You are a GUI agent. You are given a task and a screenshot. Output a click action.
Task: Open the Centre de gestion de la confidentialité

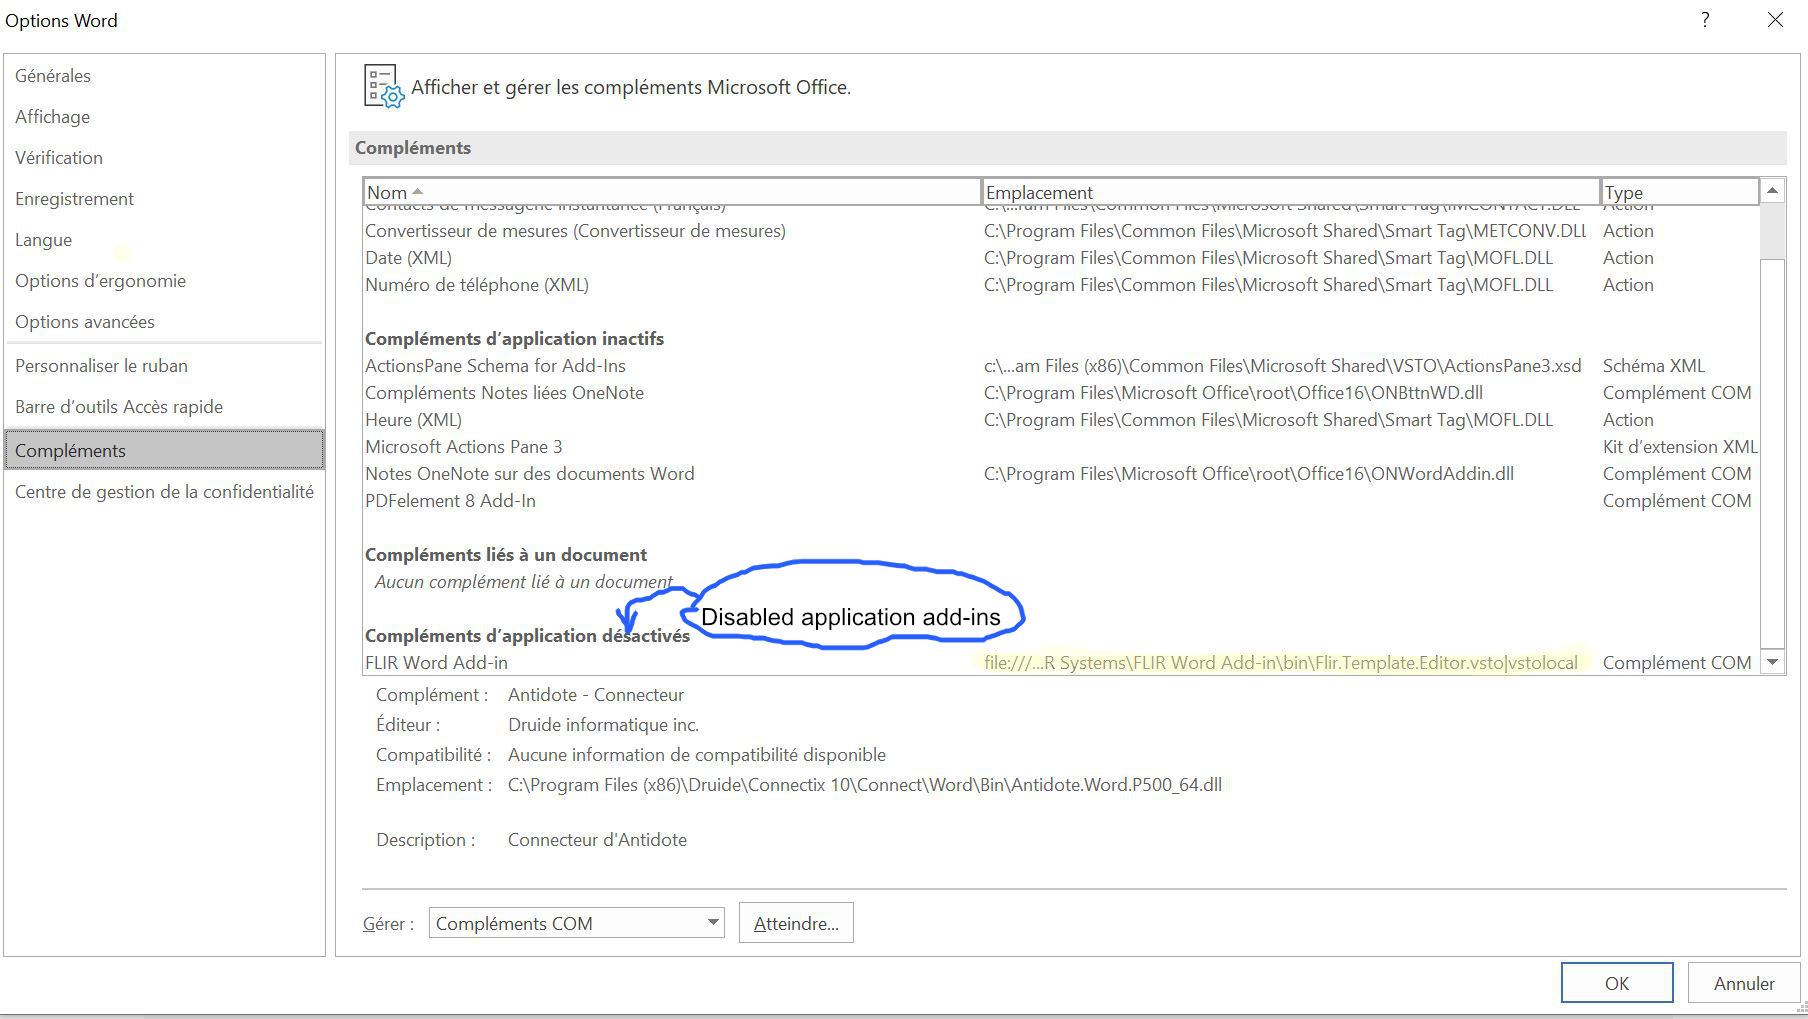coord(163,491)
